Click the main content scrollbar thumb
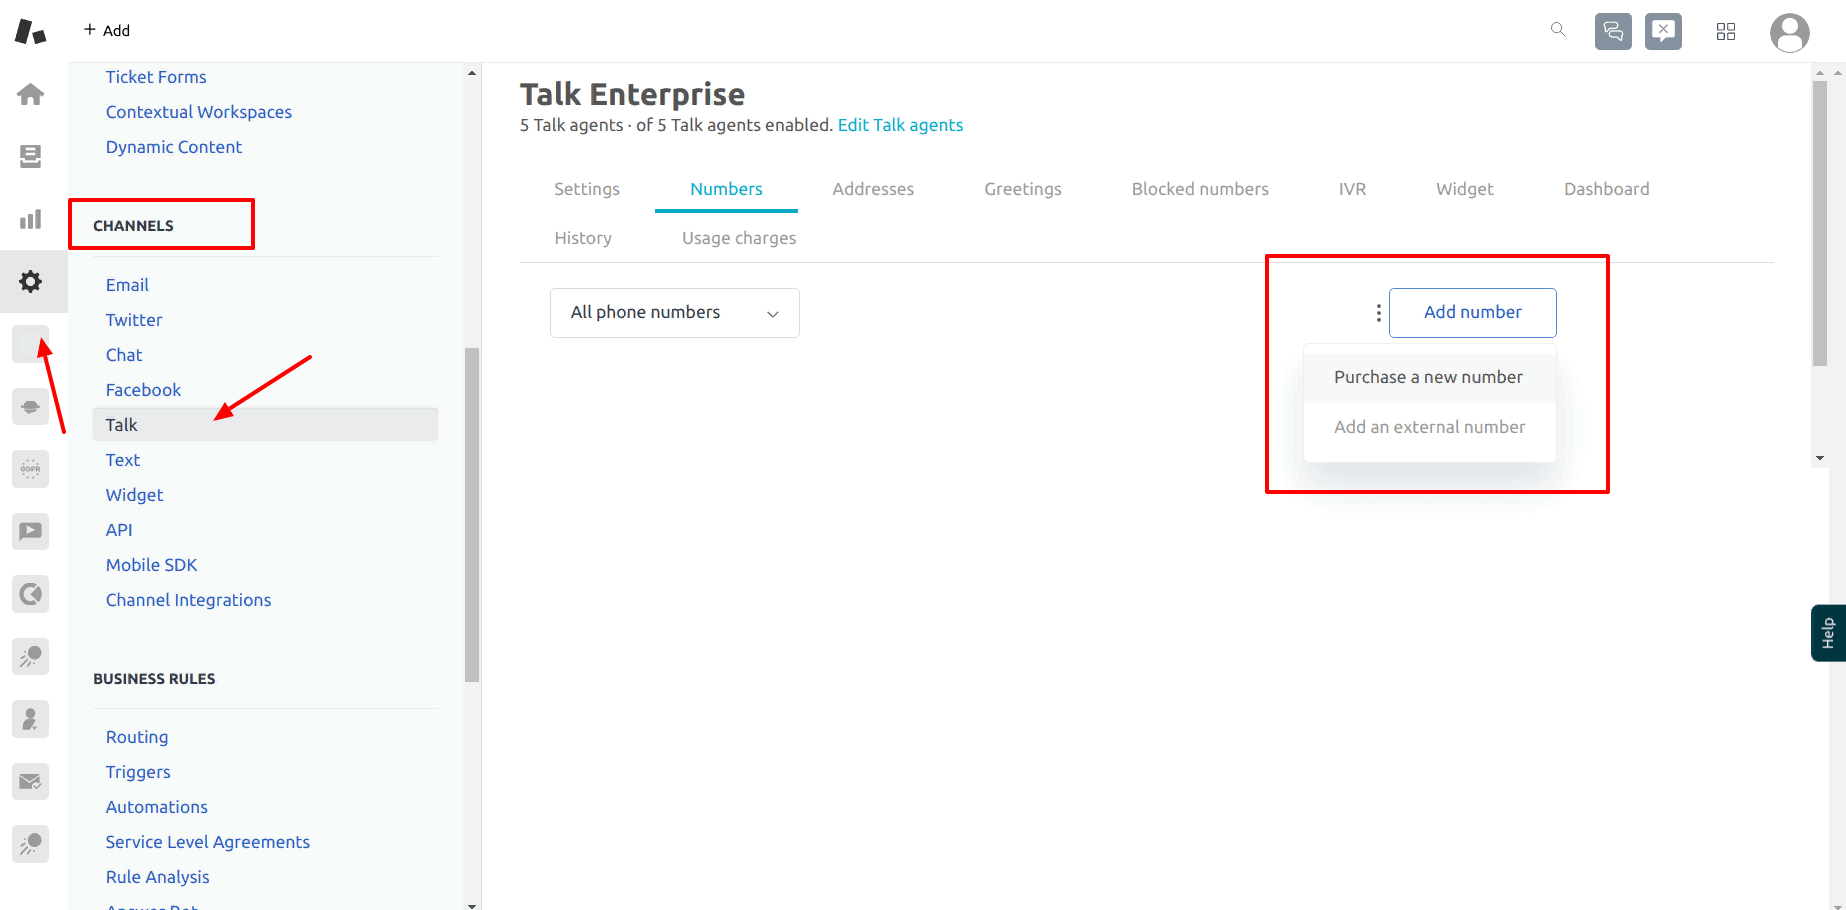The image size is (1846, 910). tap(1820, 225)
